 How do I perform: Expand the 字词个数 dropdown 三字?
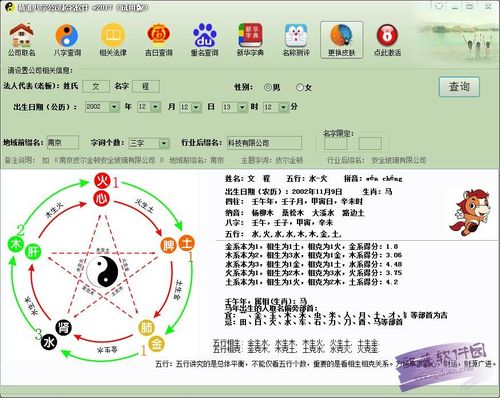pos(164,143)
